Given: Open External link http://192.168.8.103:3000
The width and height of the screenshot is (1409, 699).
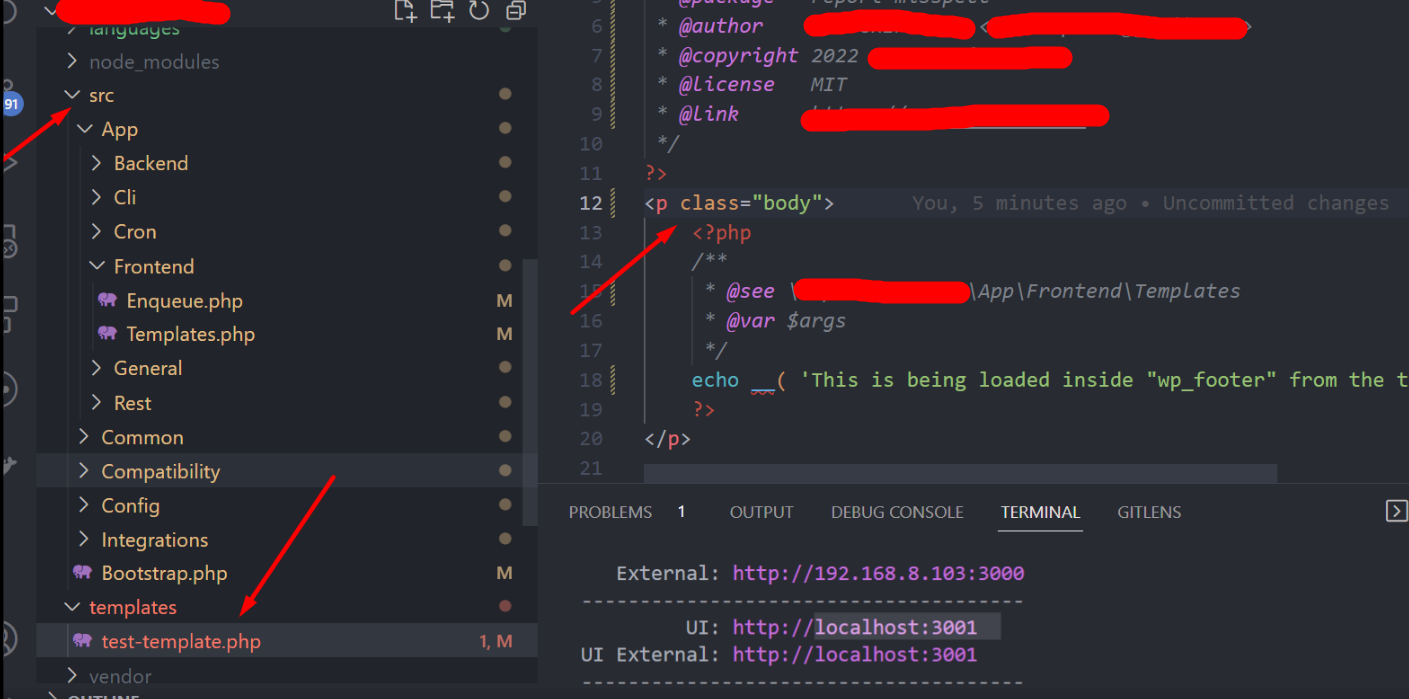Looking at the screenshot, I should [878, 573].
